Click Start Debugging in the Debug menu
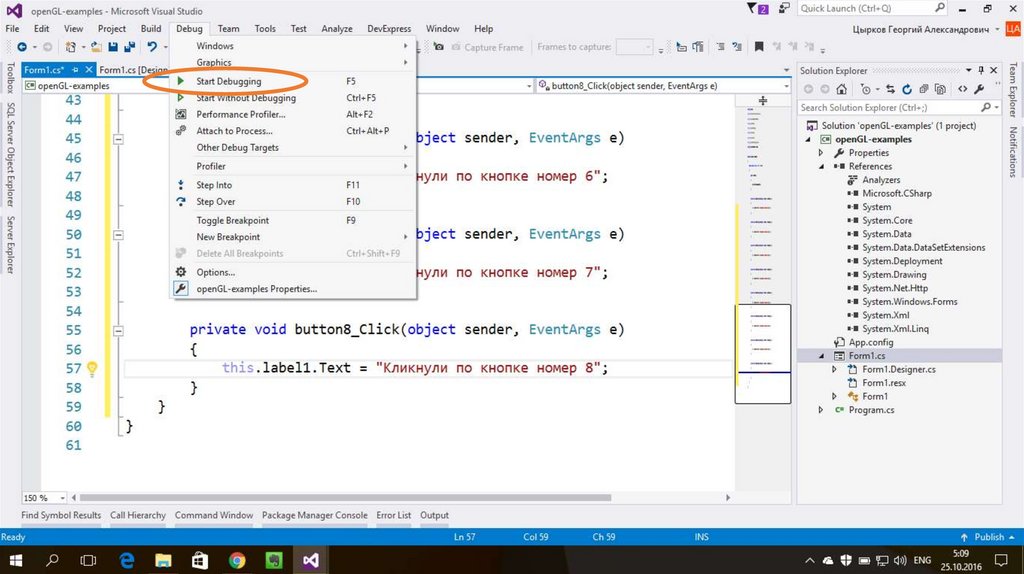Image resolution: width=1024 pixels, height=574 pixels. click(228, 81)
